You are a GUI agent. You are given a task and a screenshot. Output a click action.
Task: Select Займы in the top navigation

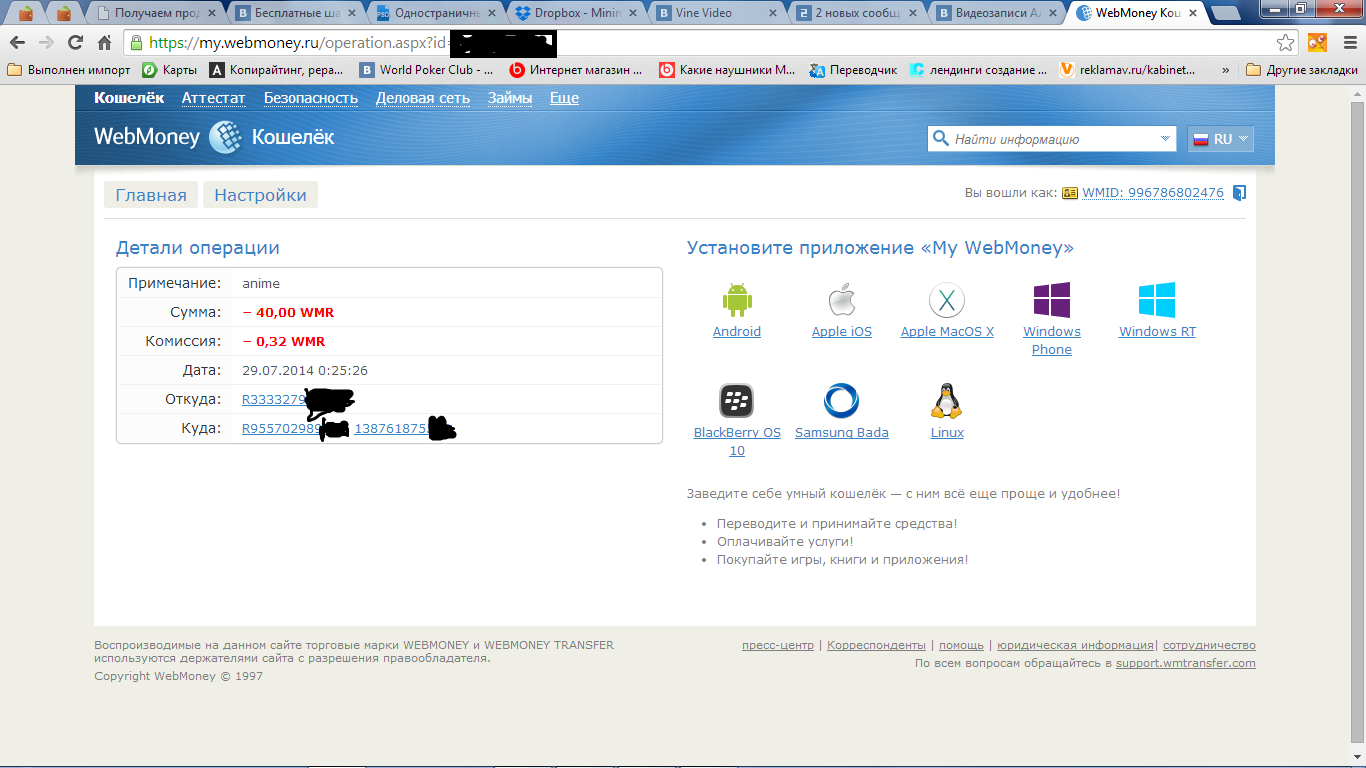pyautogui.click(x=510, y=98)
